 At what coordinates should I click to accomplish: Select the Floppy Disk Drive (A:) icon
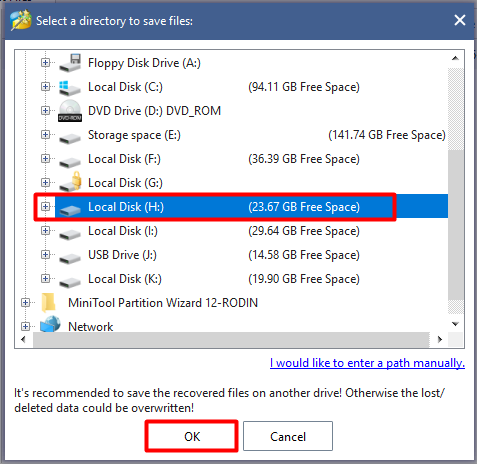pos(70,63)
